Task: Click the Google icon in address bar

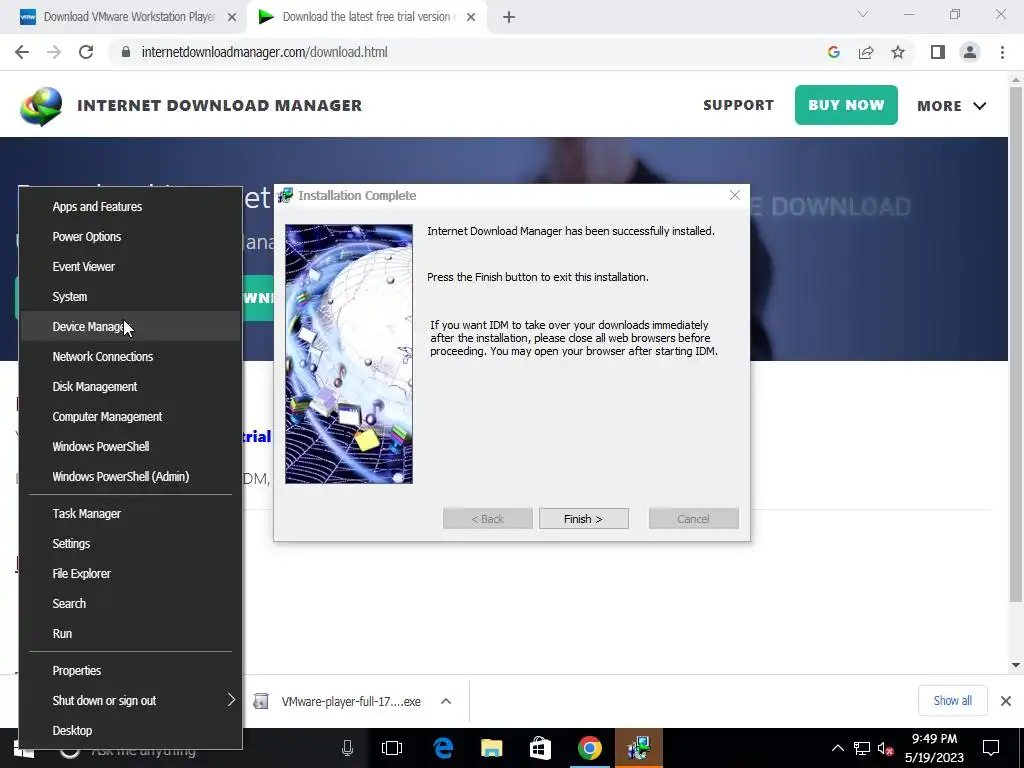Action: pyautogui.click(x=833, y=52)
